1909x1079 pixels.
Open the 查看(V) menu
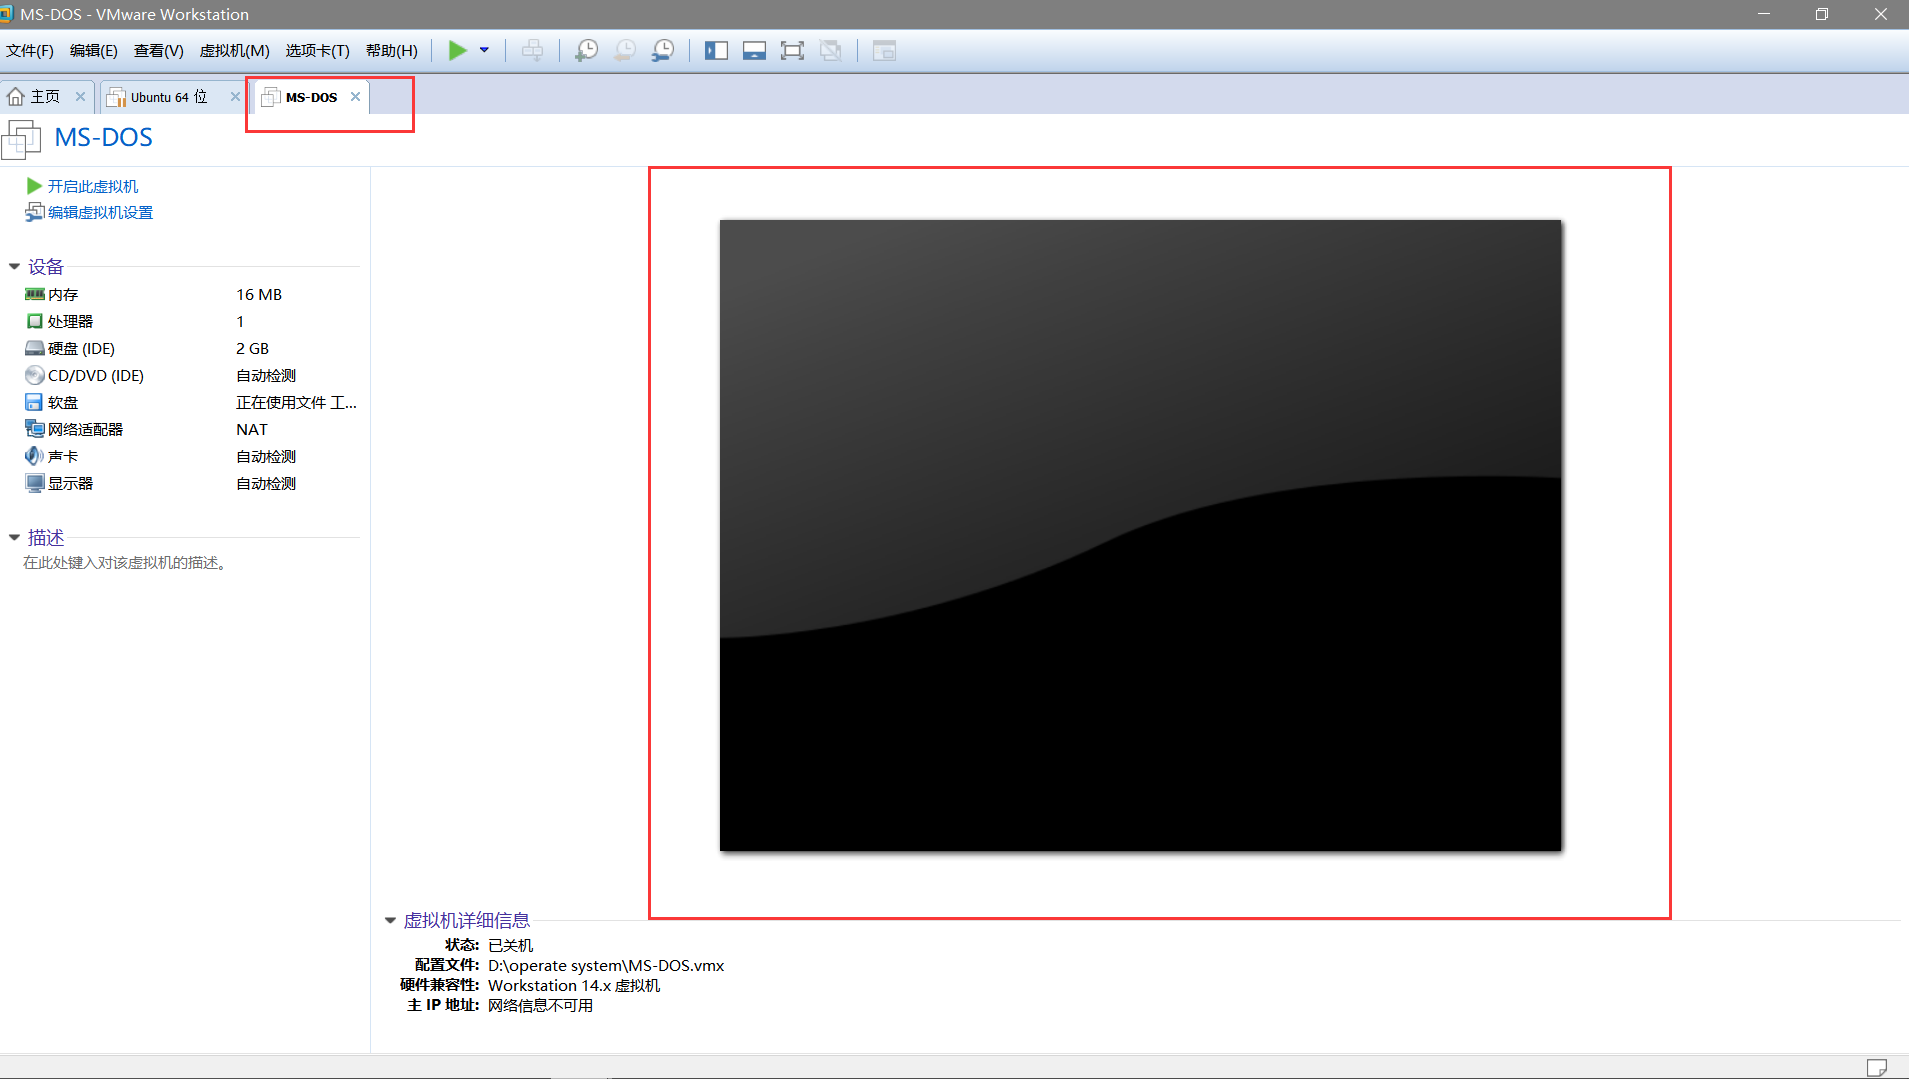coord(159,50)
